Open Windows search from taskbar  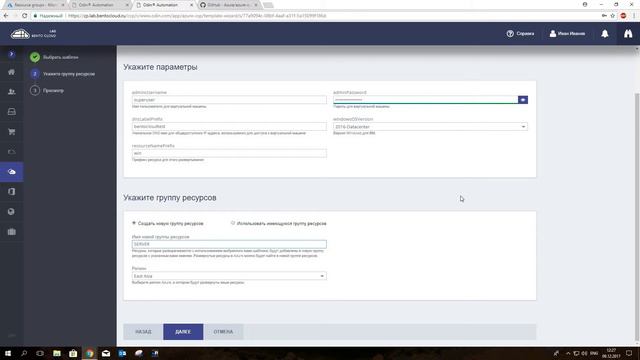(x=24, y=353)
